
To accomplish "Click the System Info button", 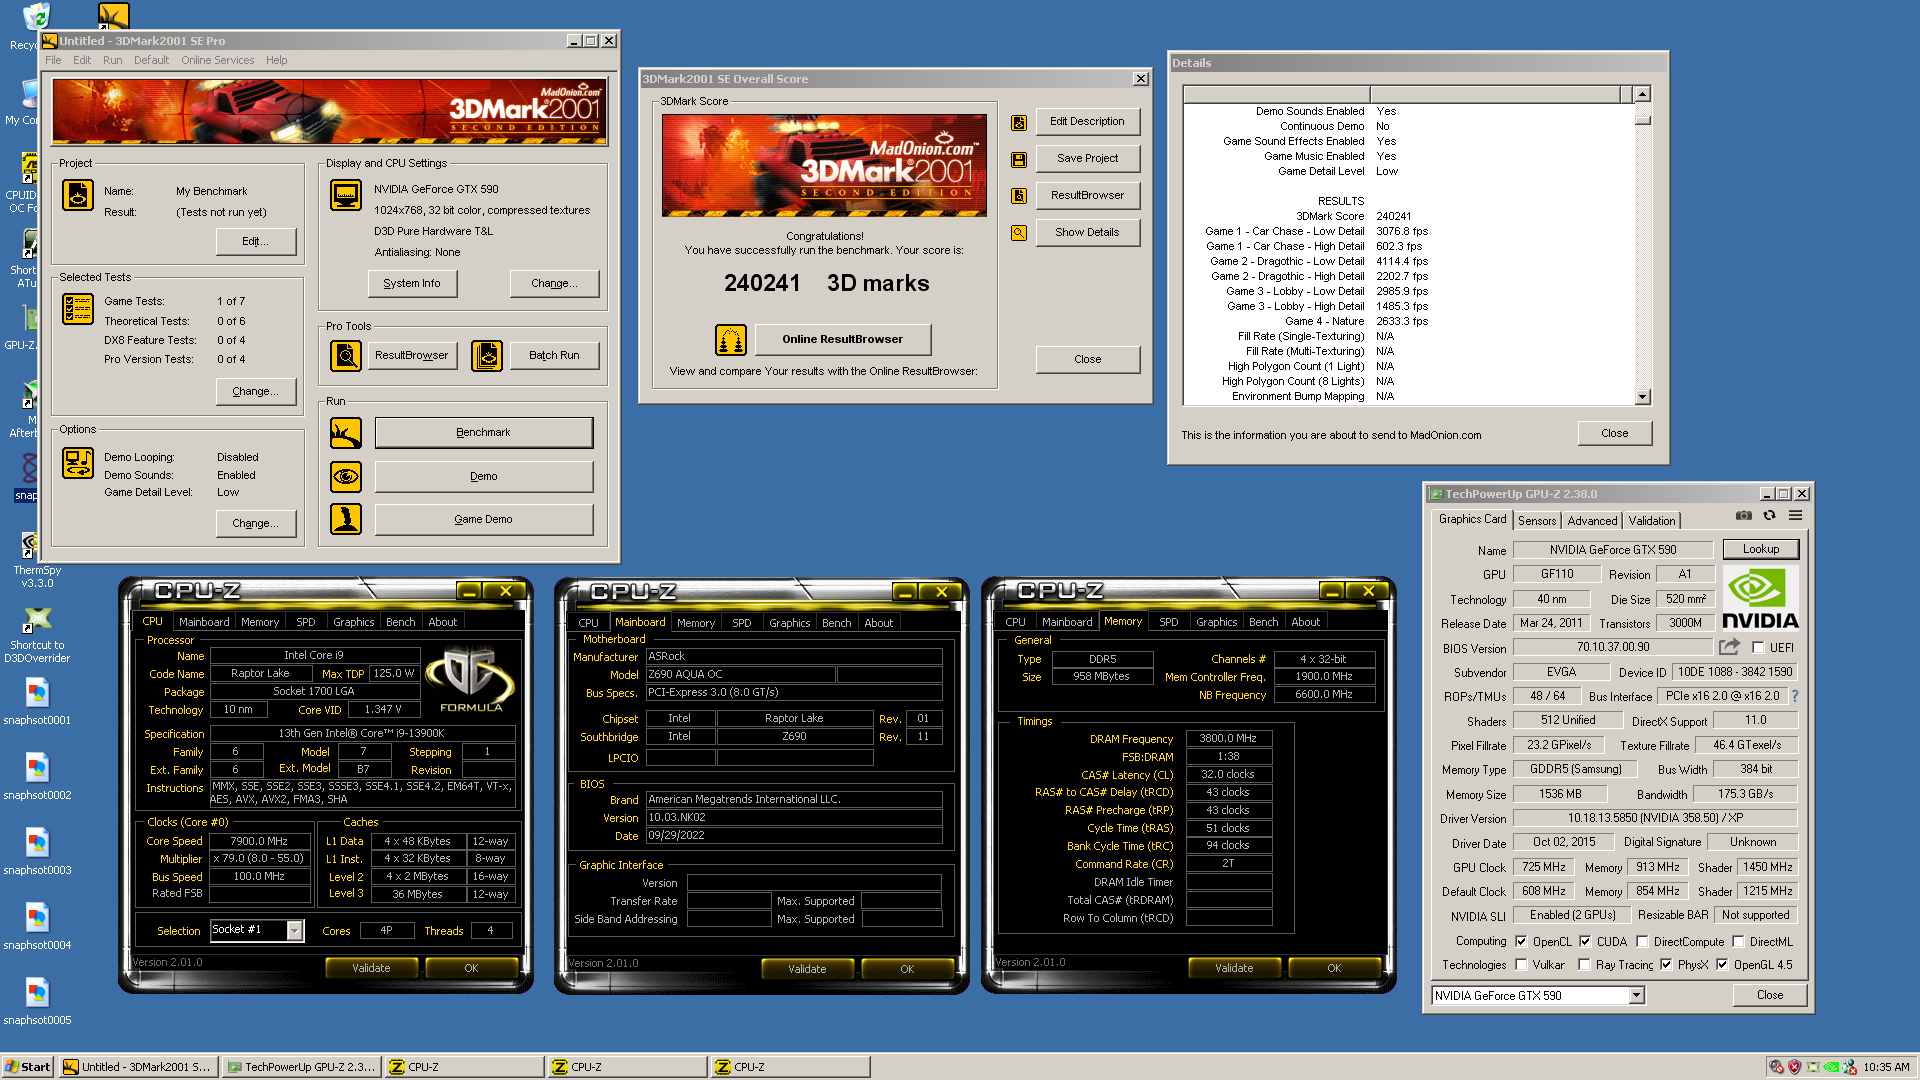I will [x=412, y=284].
